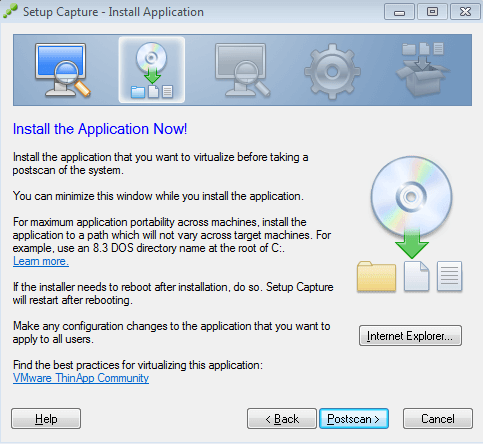The width and height of the screenshot is (483, 444).
Task: Cancel the Setup Capture wizard
Action: [x=438, y=418]
